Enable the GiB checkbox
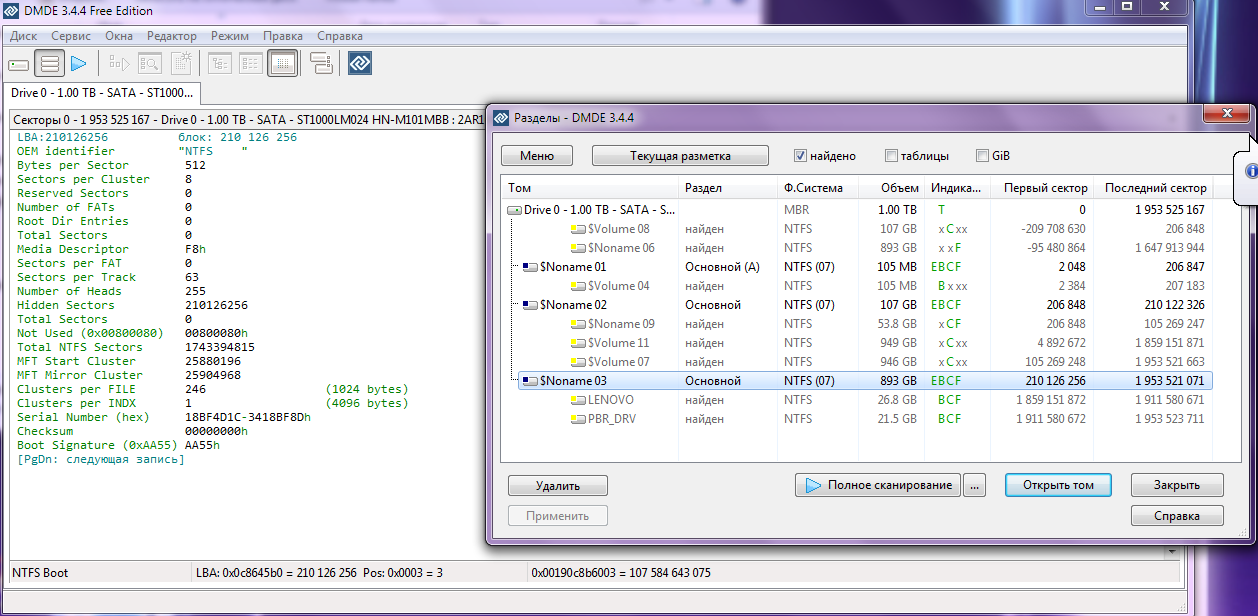The width and height of the screenshot is (1258, 616). [x=982, y=156]
